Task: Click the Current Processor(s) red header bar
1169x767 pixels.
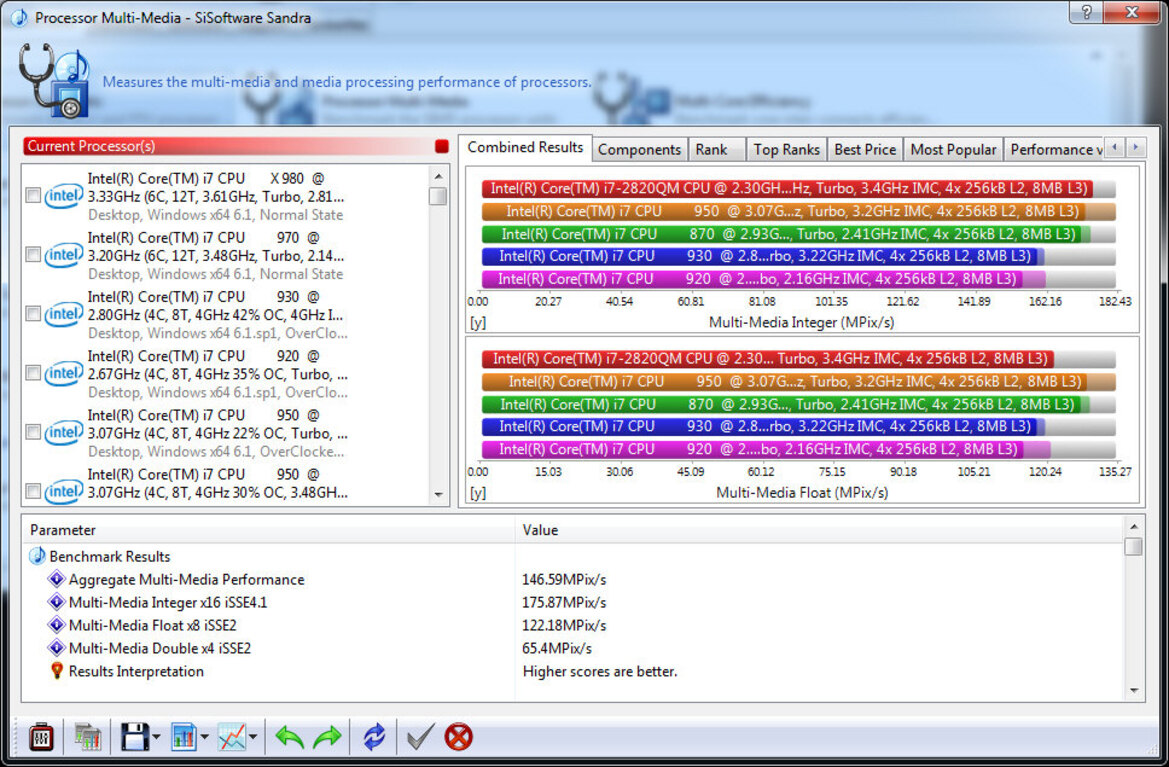Action: coord(227,146)
